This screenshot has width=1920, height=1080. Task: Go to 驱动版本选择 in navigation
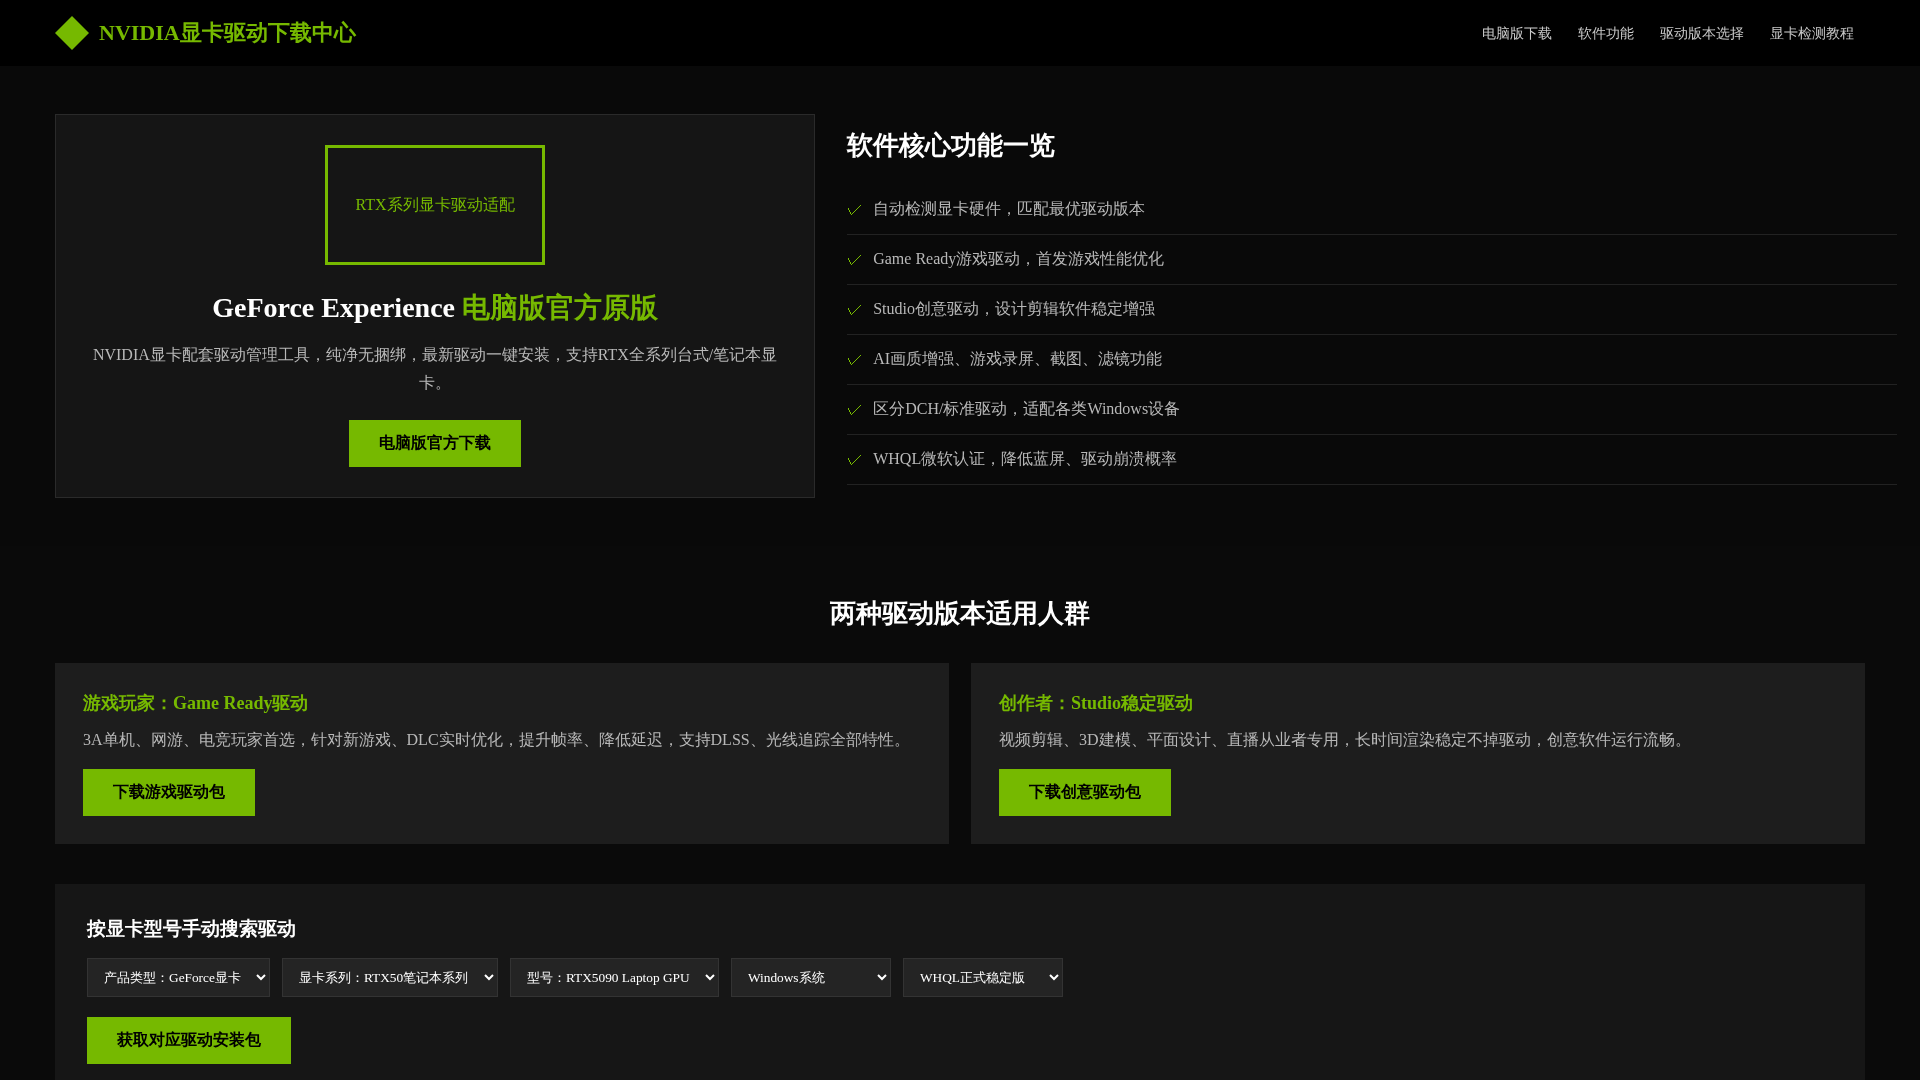[1701, 33]
